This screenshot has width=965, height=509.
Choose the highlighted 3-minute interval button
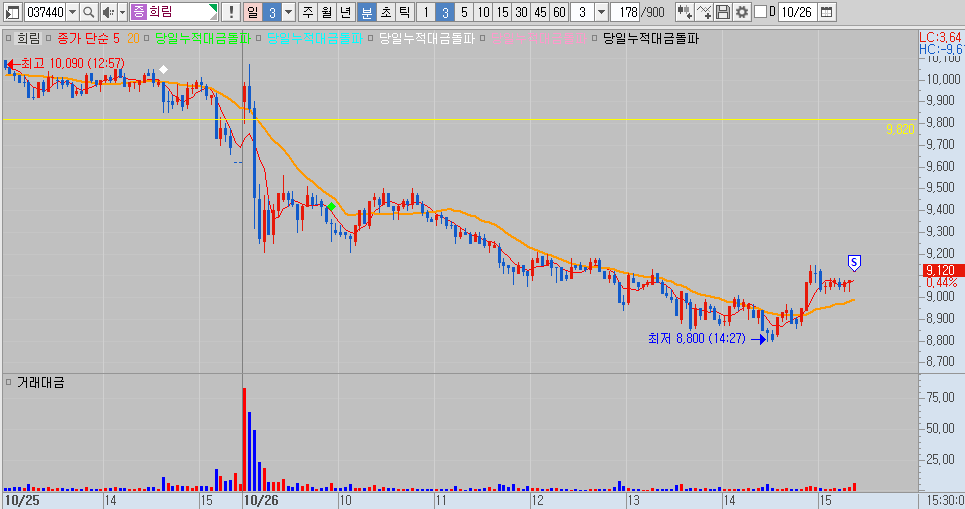coord(445,12)
